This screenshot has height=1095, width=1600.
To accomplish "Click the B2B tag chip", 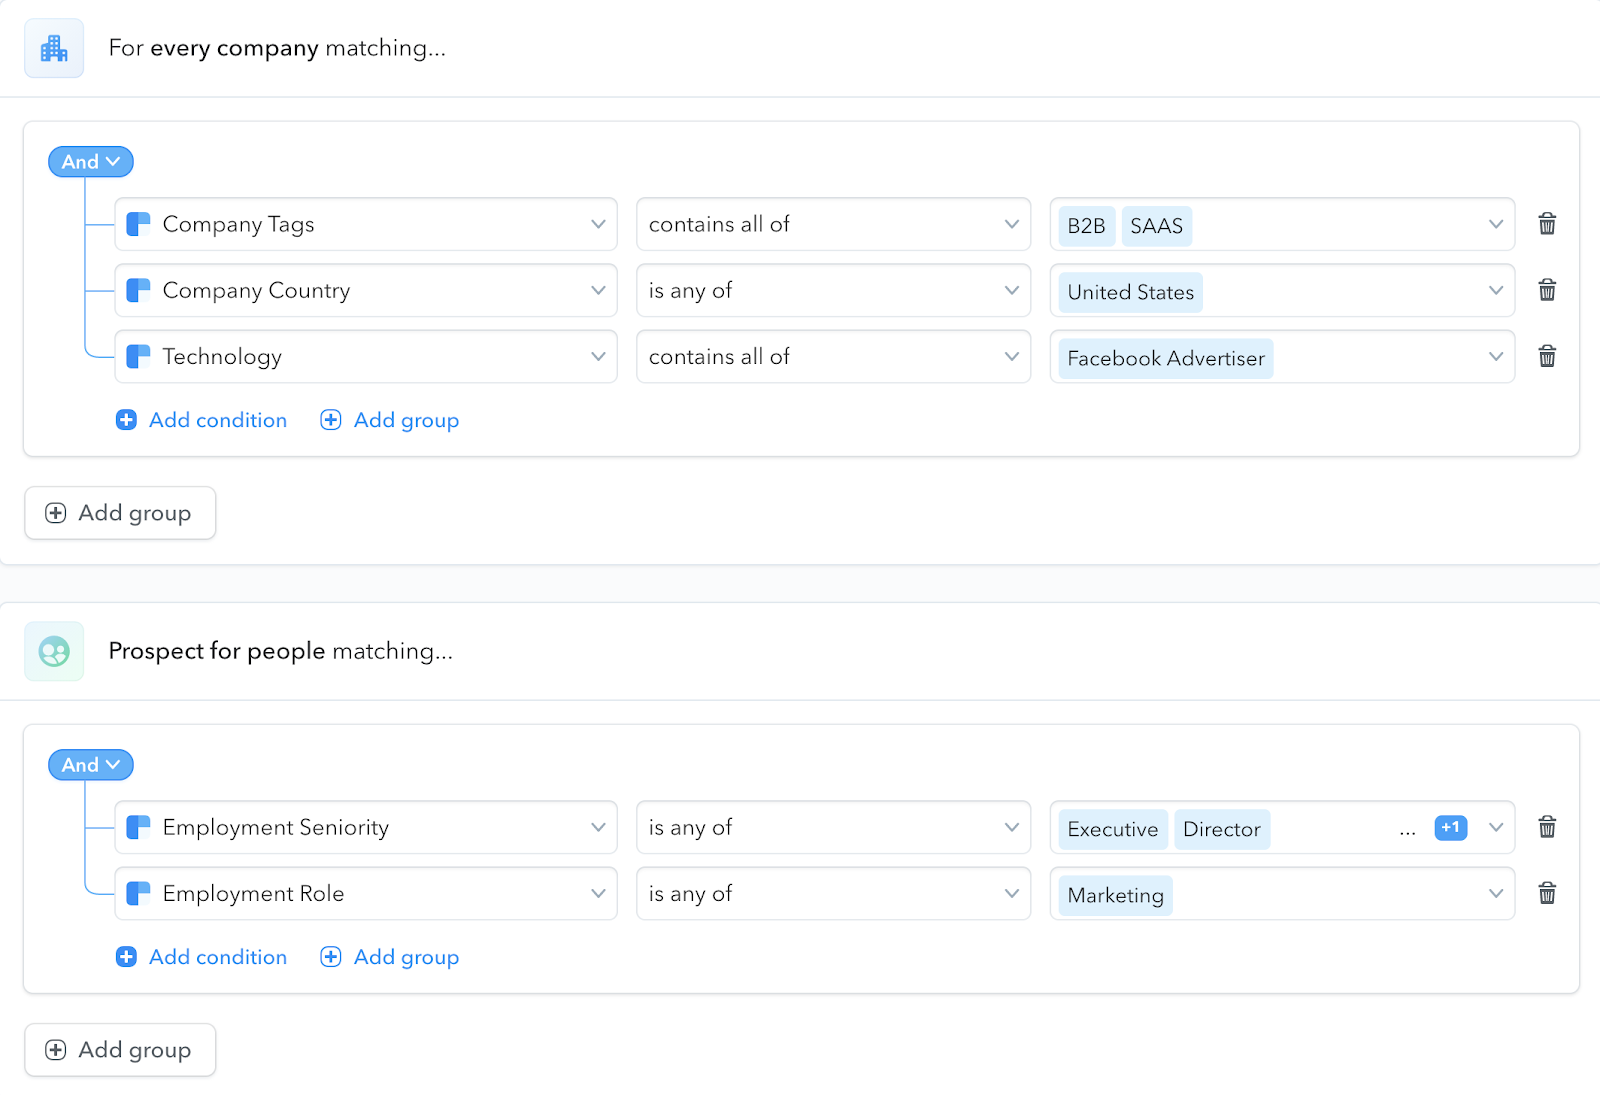I will coord(1086,226).
